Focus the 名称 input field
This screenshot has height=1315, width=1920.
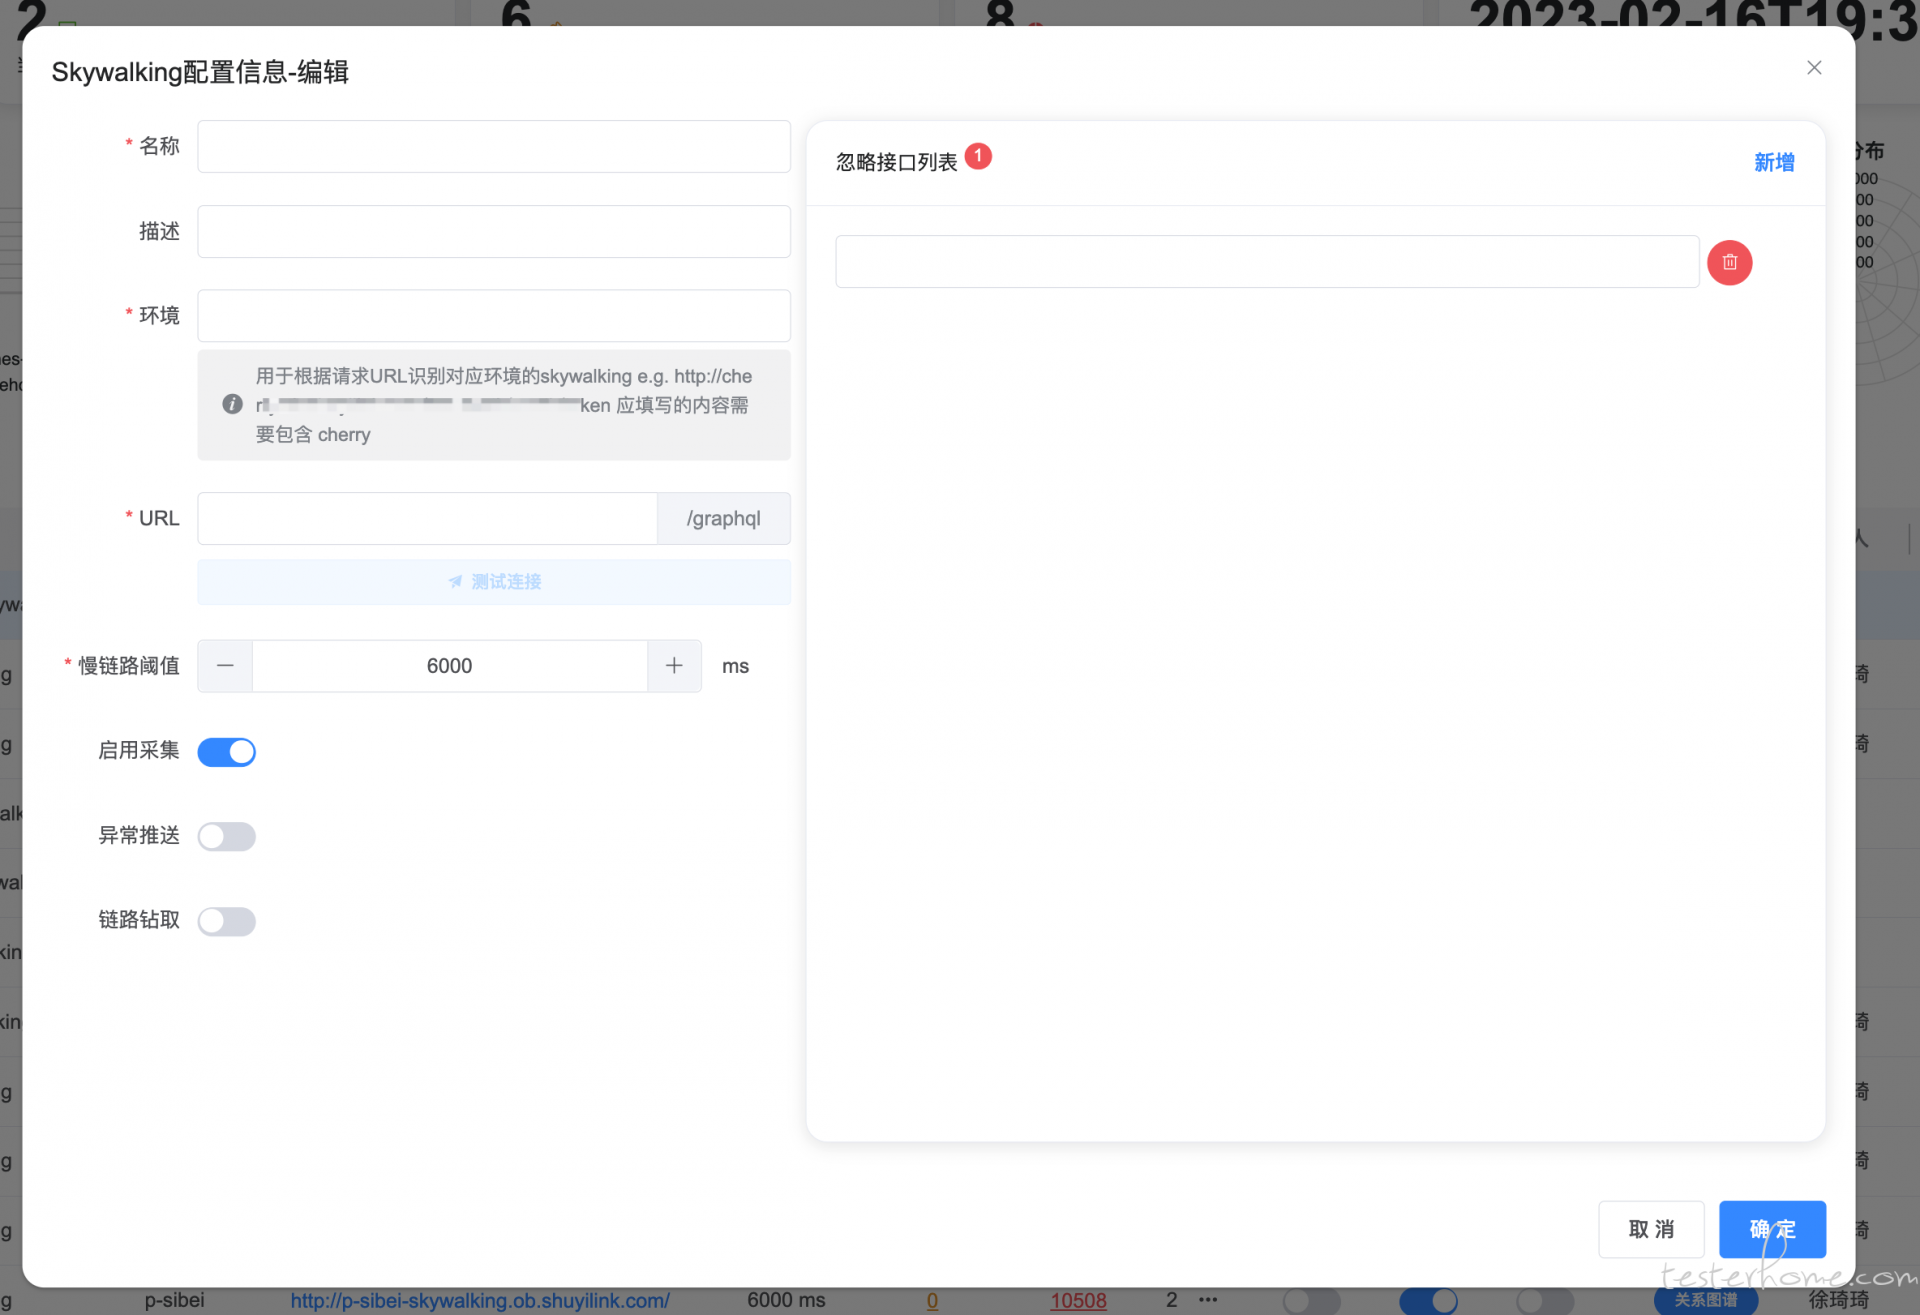(494, 147)
